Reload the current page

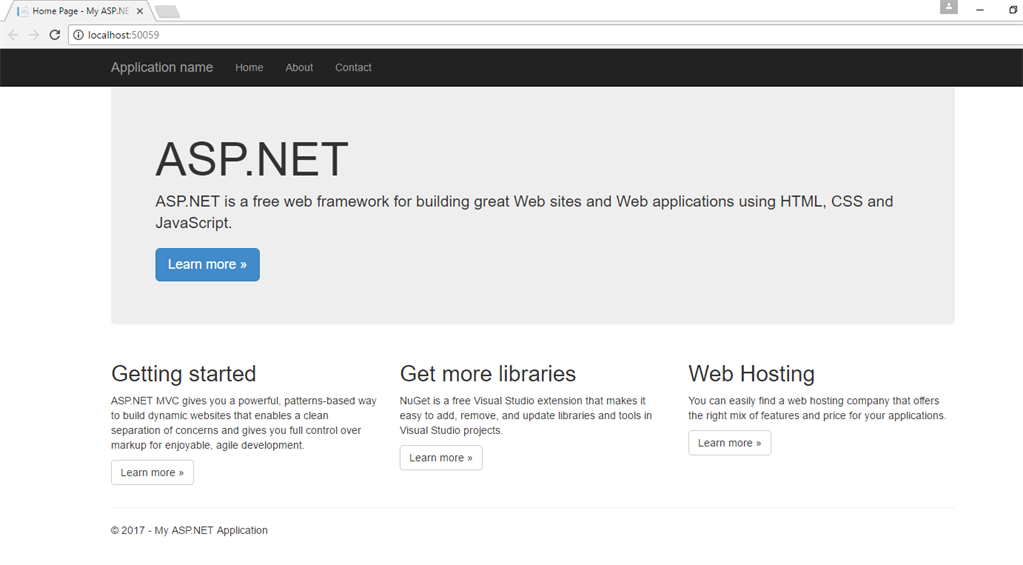tap(55, 35)
